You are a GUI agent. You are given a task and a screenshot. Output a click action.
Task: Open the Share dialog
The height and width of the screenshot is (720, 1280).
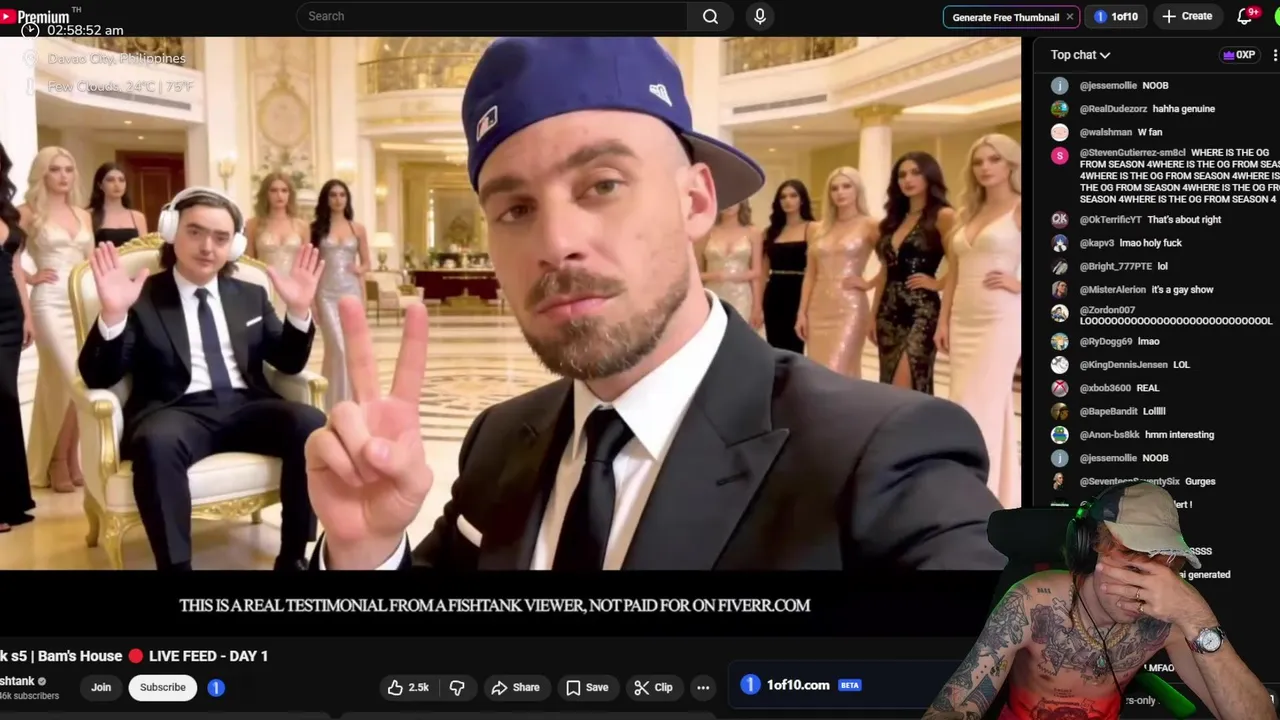pos(515,687)
